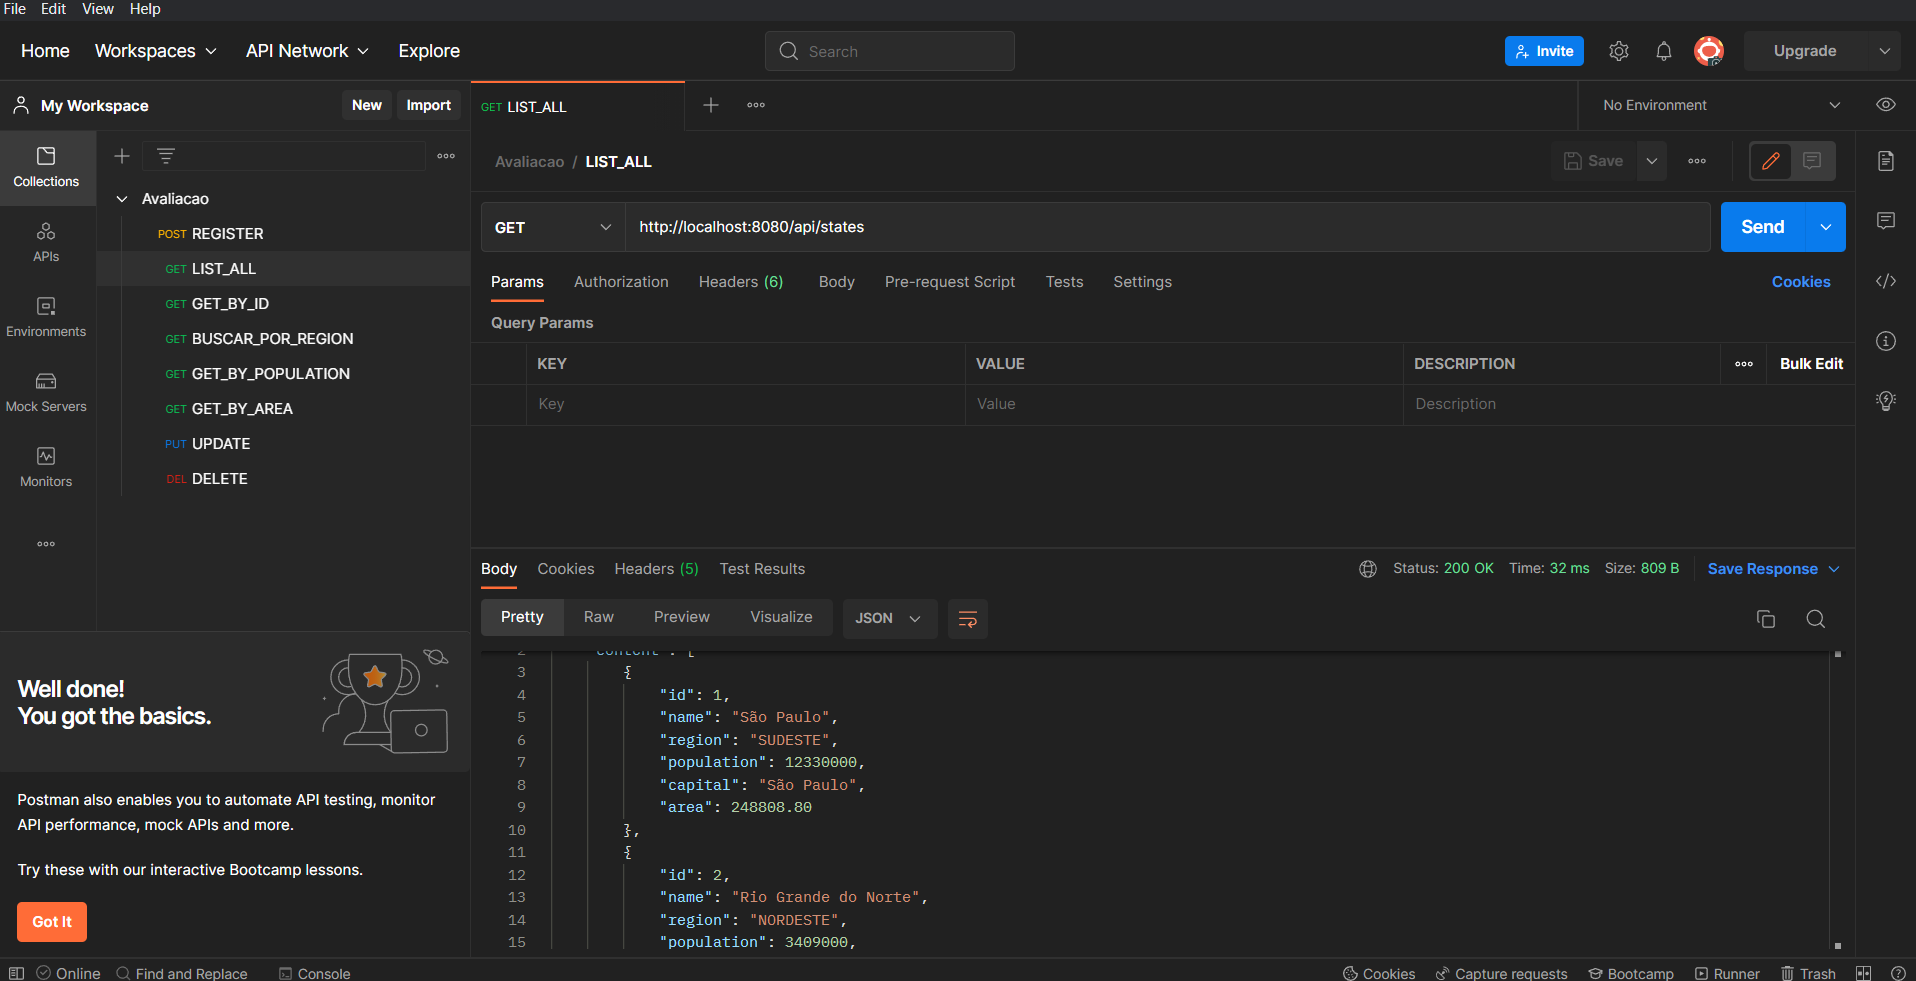Screen dimensions: 1916x981
Task: Open the code snippet generator panel
Action: coord(1886,281)
